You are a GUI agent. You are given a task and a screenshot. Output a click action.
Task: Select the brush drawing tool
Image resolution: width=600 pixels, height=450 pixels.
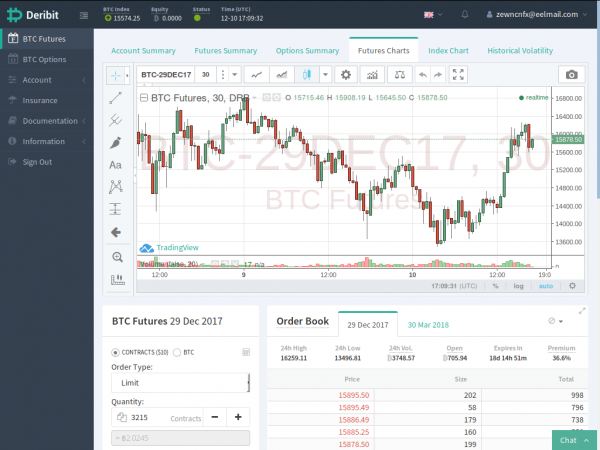pyautogui.click(x=116, y=142)
